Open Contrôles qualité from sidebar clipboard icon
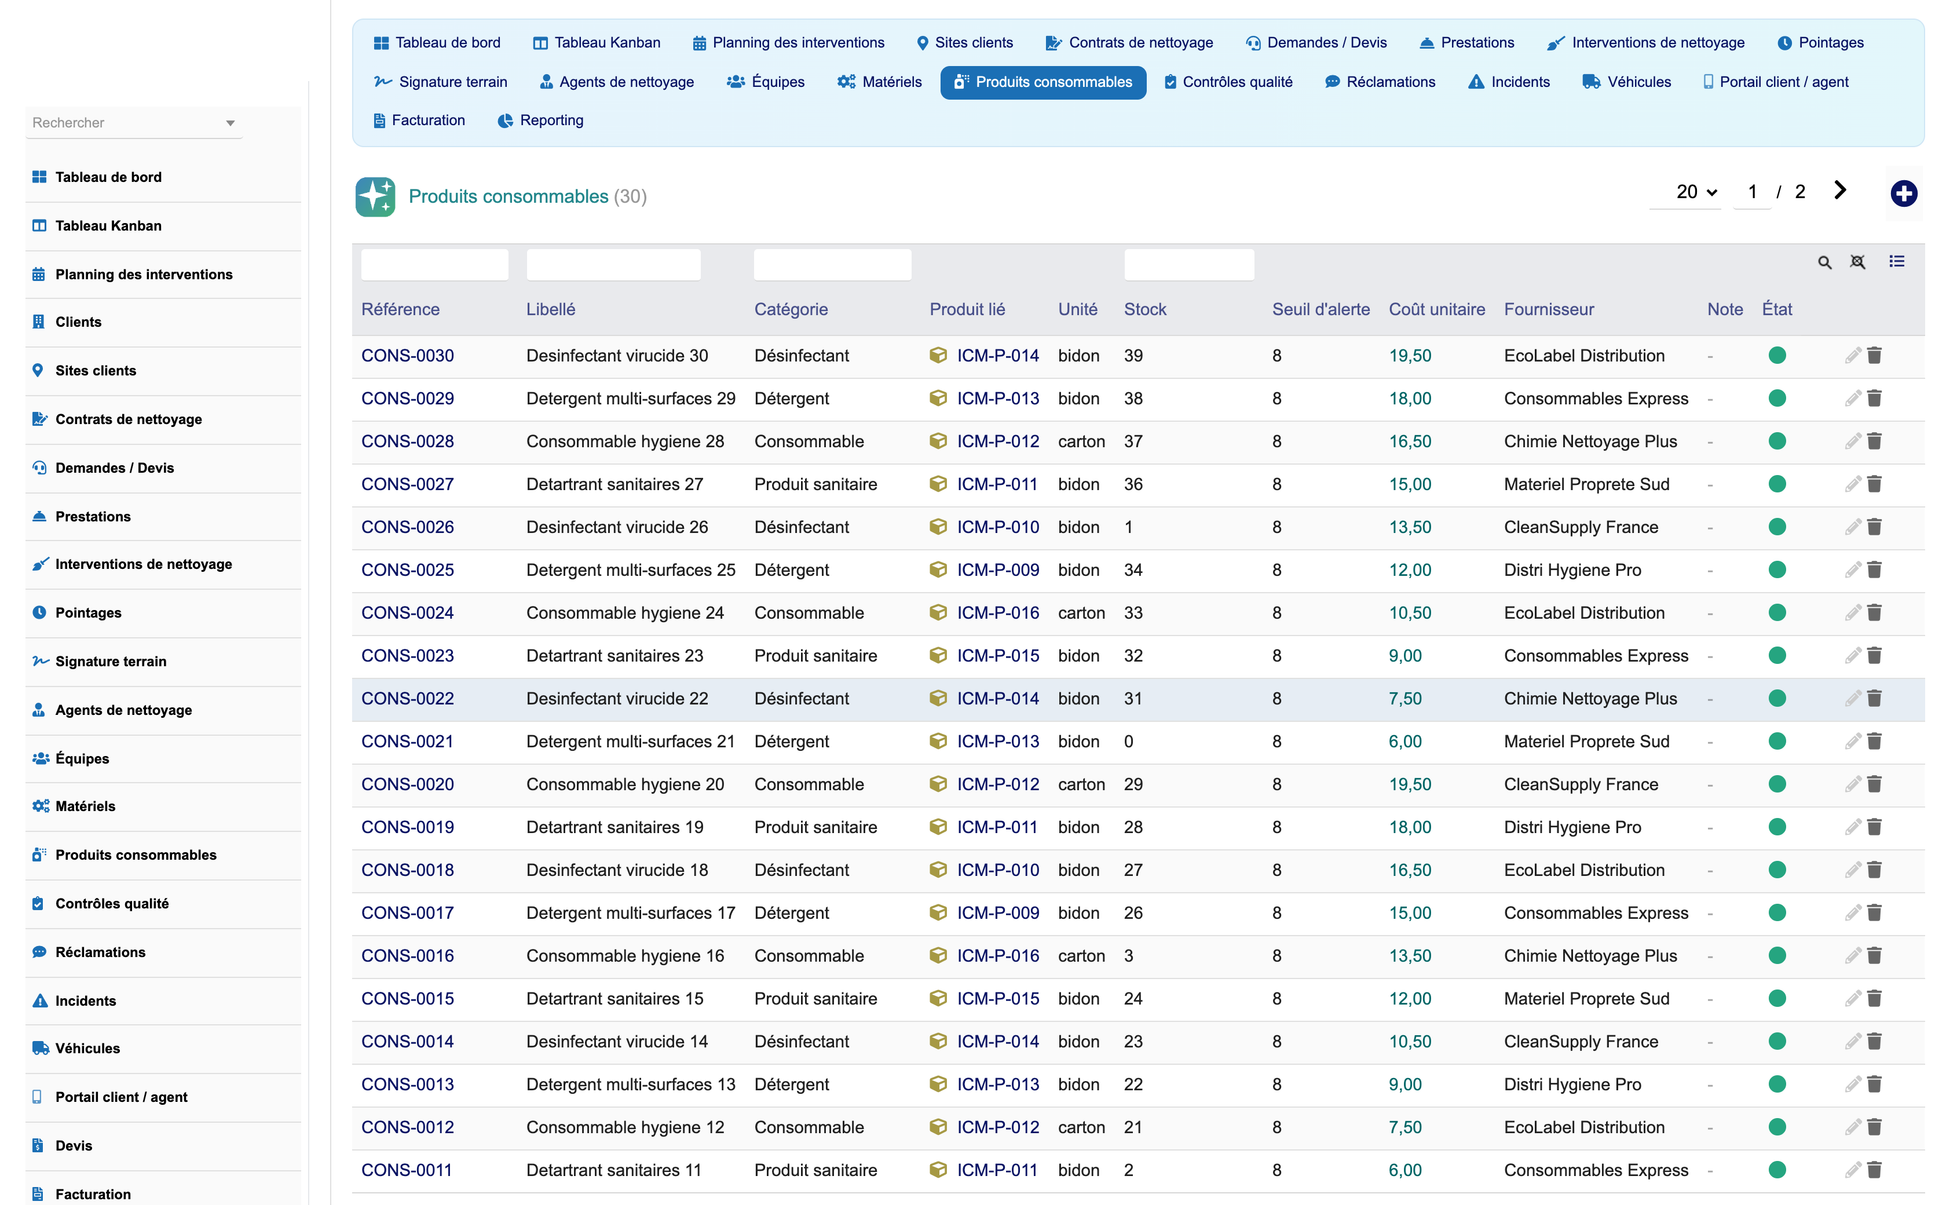Screen dimensions: 1946x1205 click(38, 903)
